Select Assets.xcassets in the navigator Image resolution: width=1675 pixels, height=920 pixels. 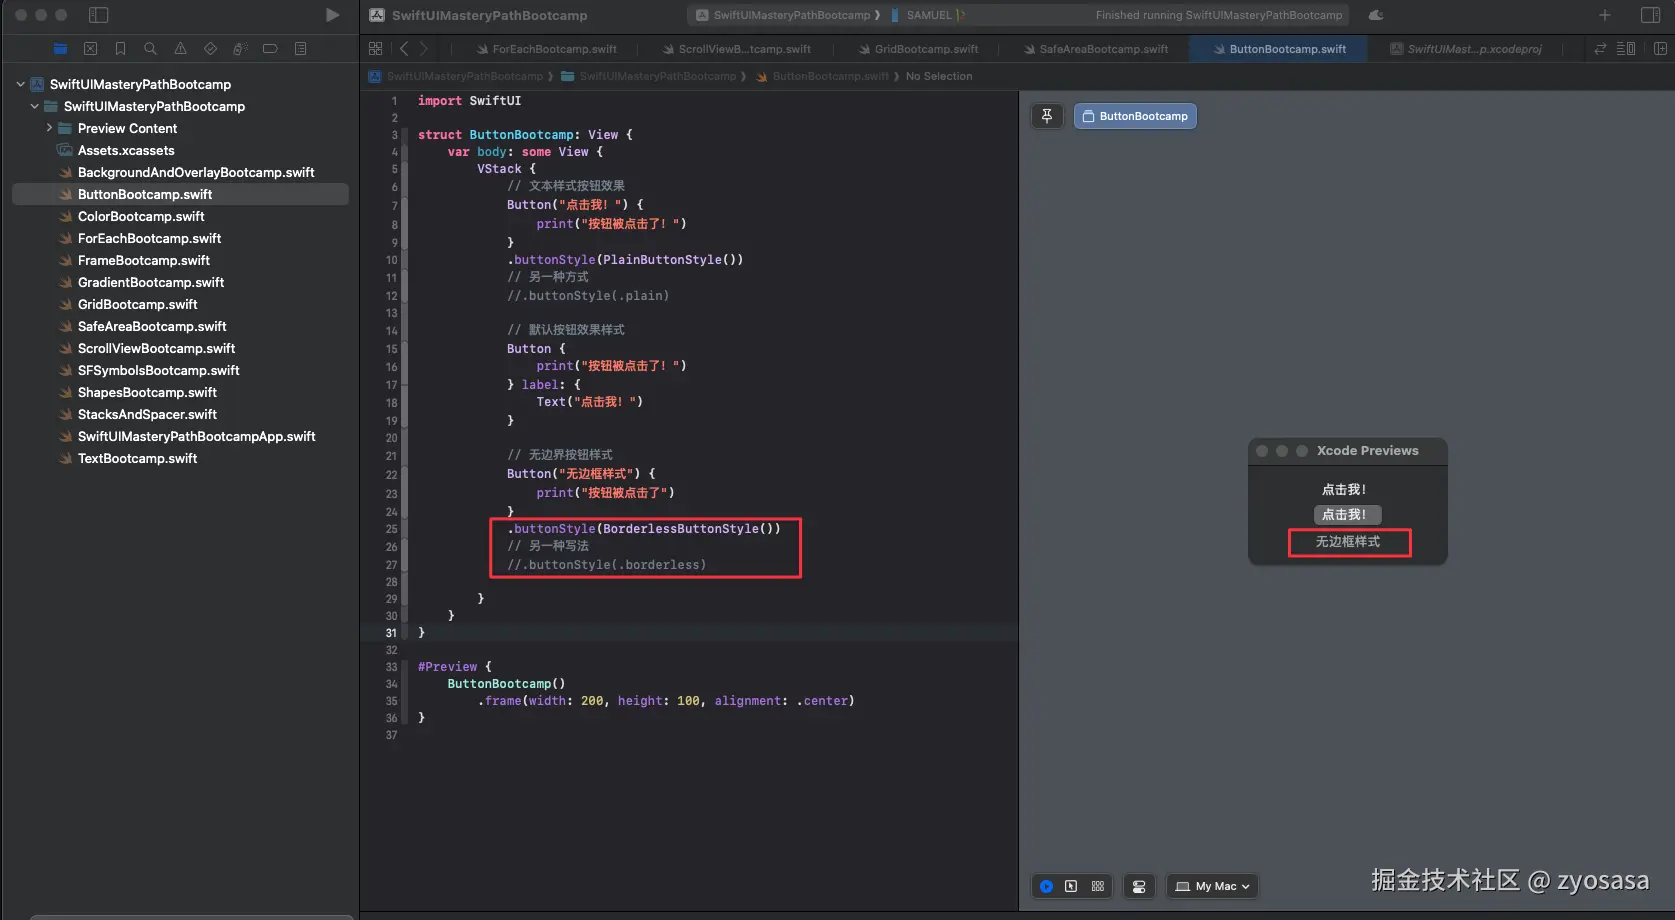pos(126,150)
